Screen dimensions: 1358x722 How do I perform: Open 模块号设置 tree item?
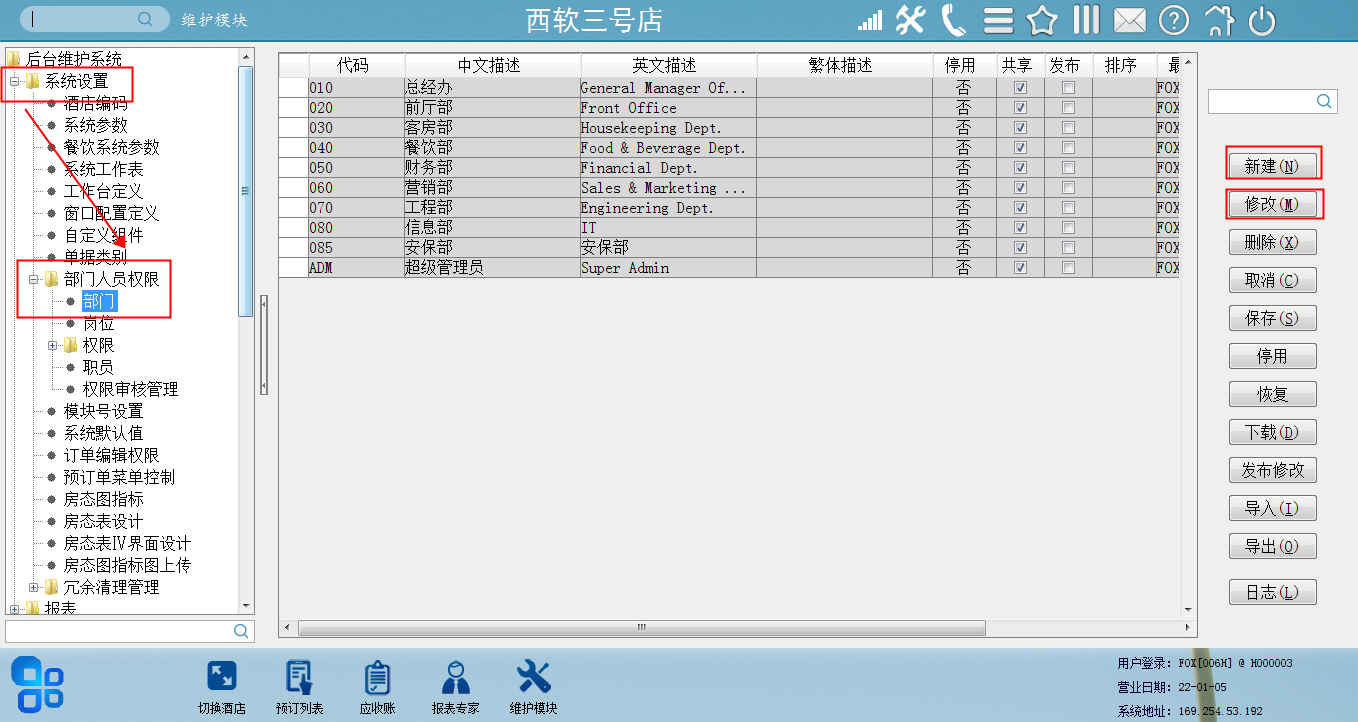tap(104, 411)
